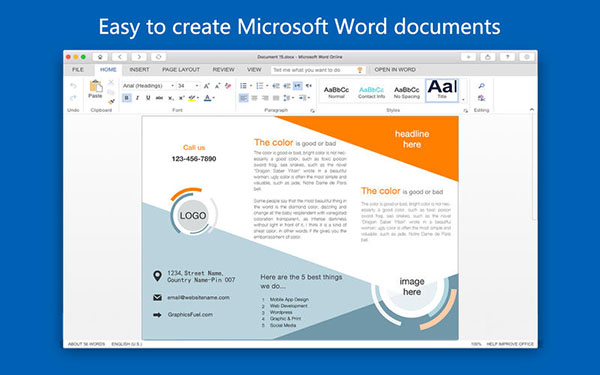Click OPEN IN WORD button
This screenshot has width=600, height=375.
coord(395,70)
